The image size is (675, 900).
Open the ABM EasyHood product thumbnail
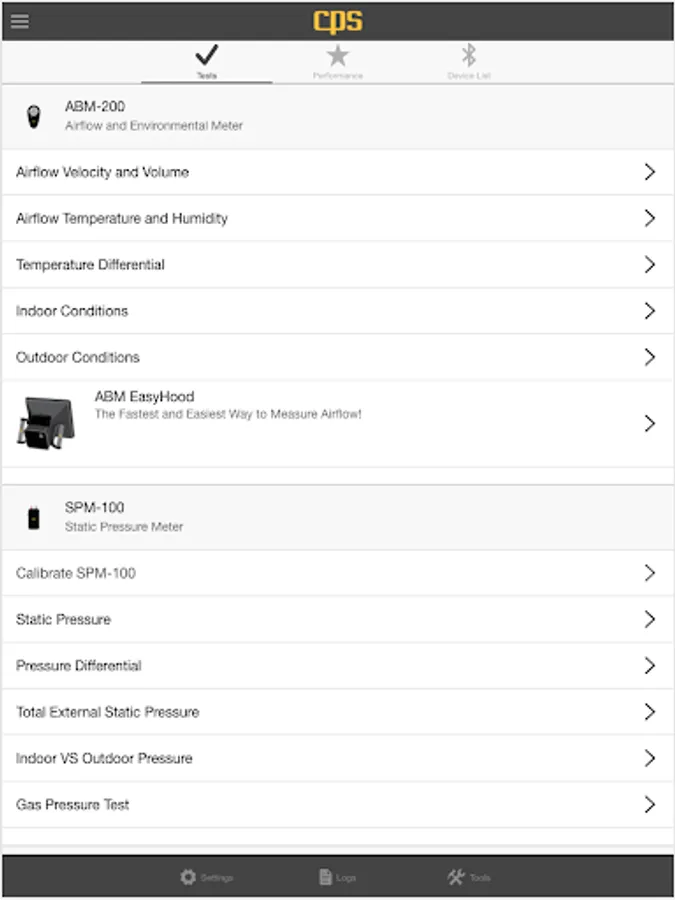45,423
